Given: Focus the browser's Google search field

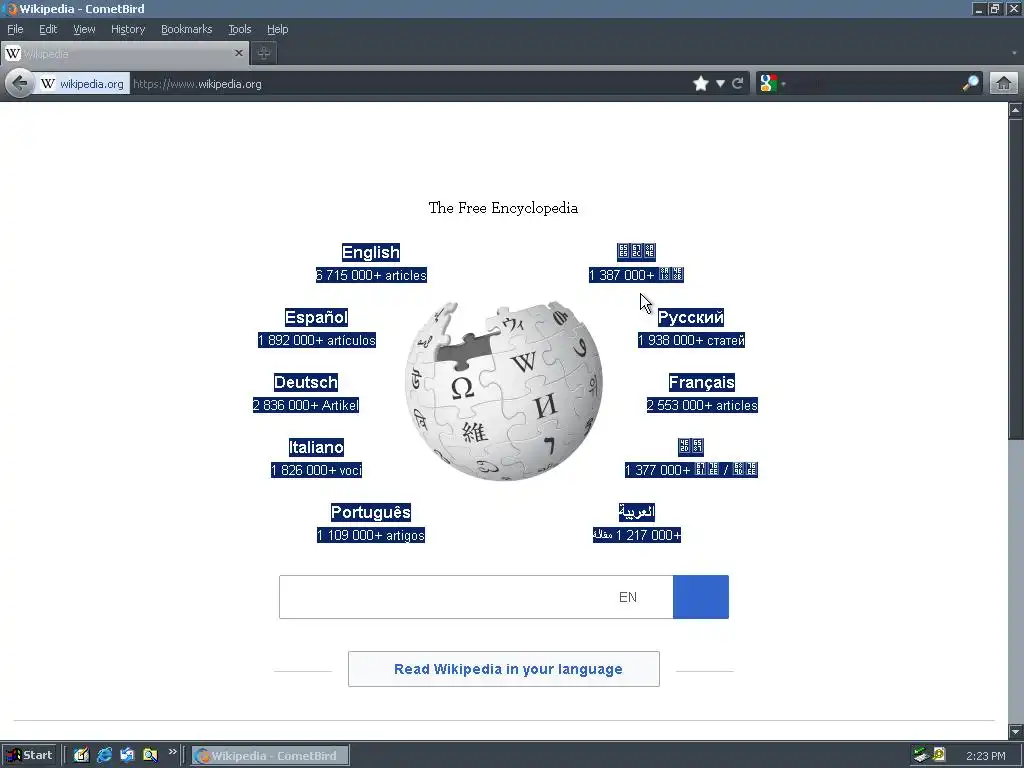Looking at the screenshot, I should pyautogui.click(x=875, y=84).
